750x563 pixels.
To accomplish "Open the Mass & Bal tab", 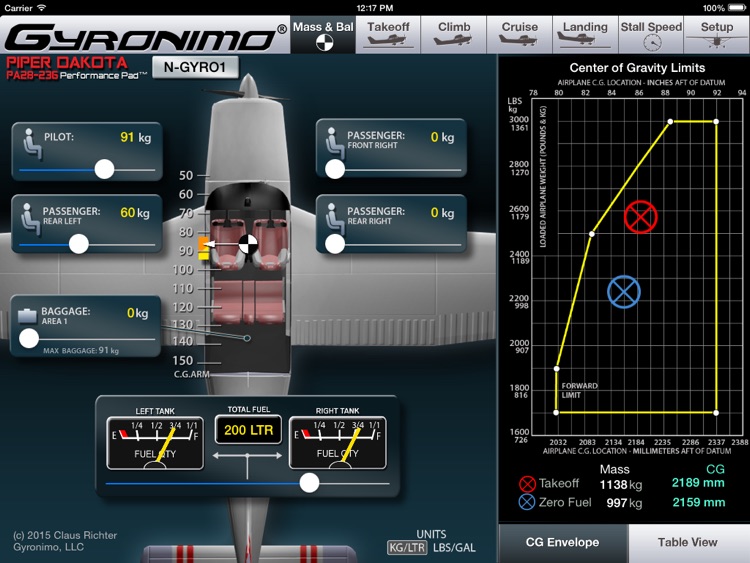I will pos(323,35).
